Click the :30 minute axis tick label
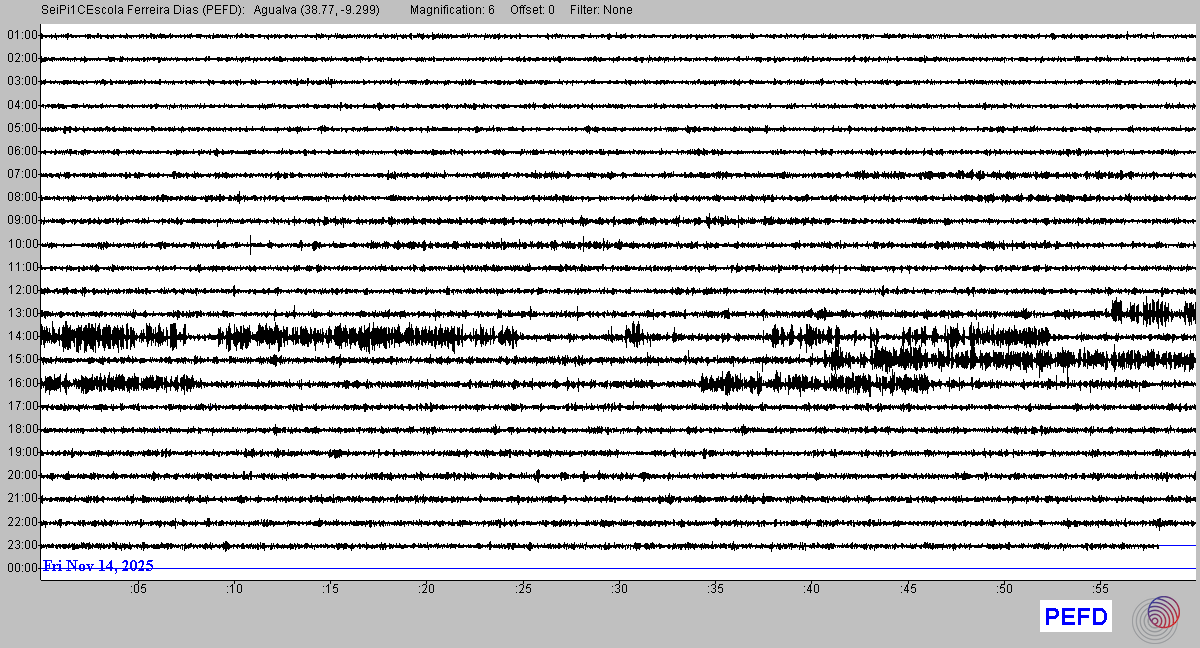Image resolution: width=1200 pixels, height=648 pixels. tap(619, 590)
